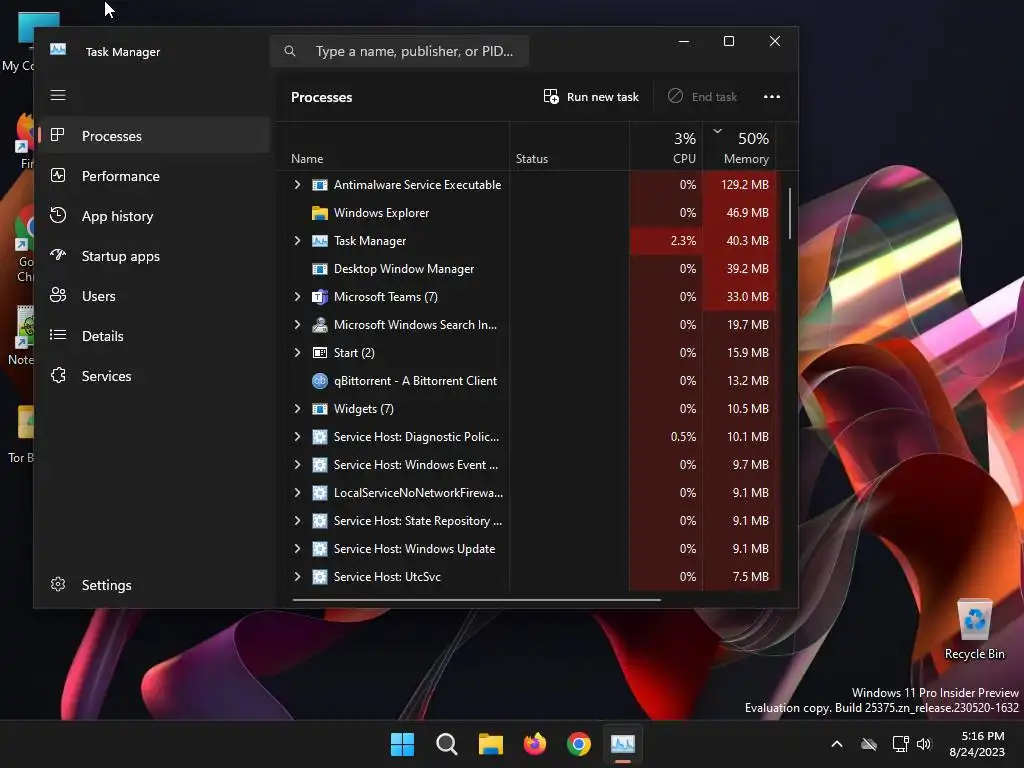Sort by the Status column header

[x=569, y=146]
